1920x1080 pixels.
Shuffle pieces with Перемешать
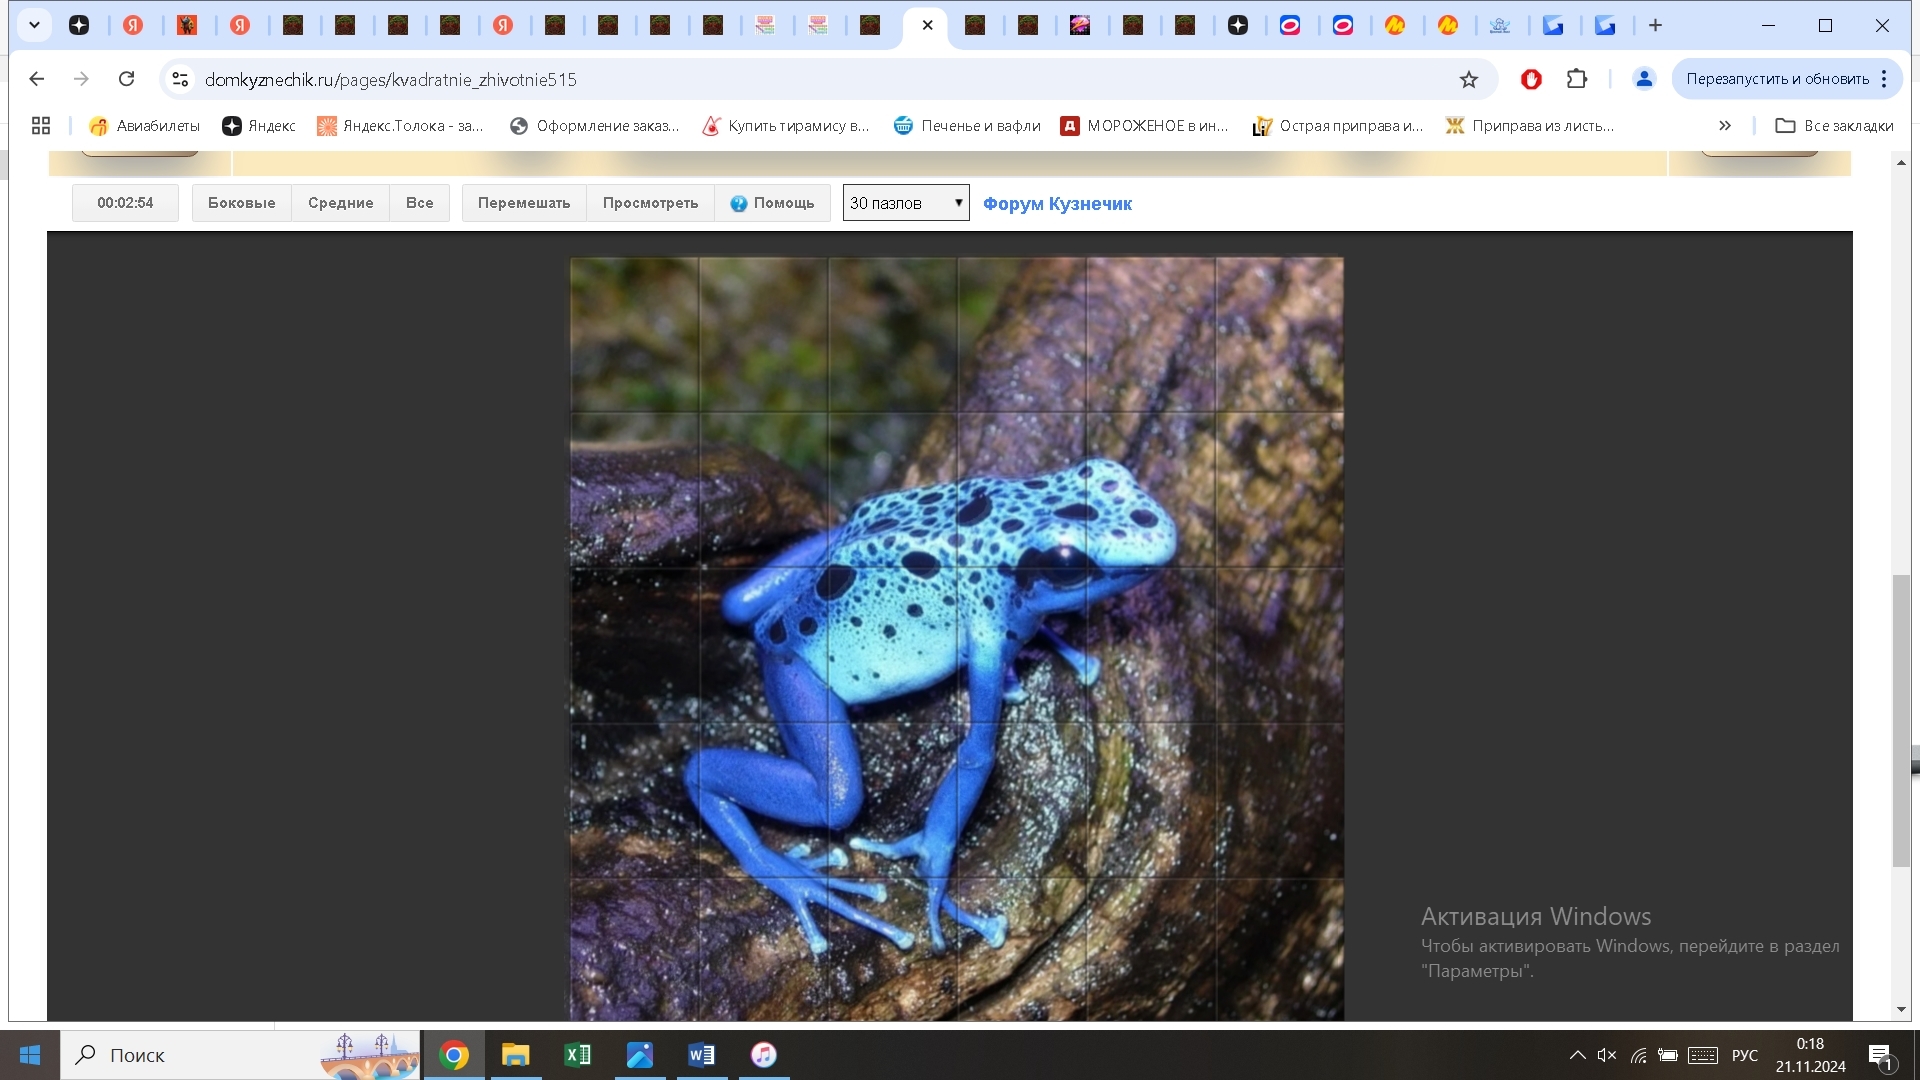pos(524,203)
